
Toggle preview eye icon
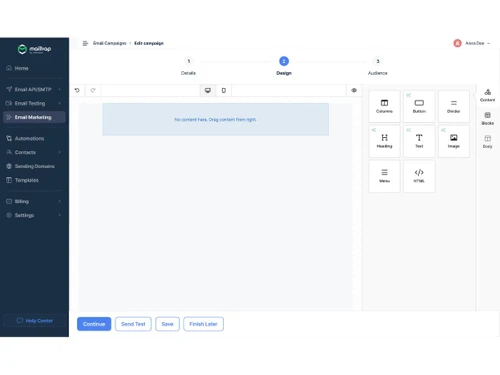[x=354, y=90]
